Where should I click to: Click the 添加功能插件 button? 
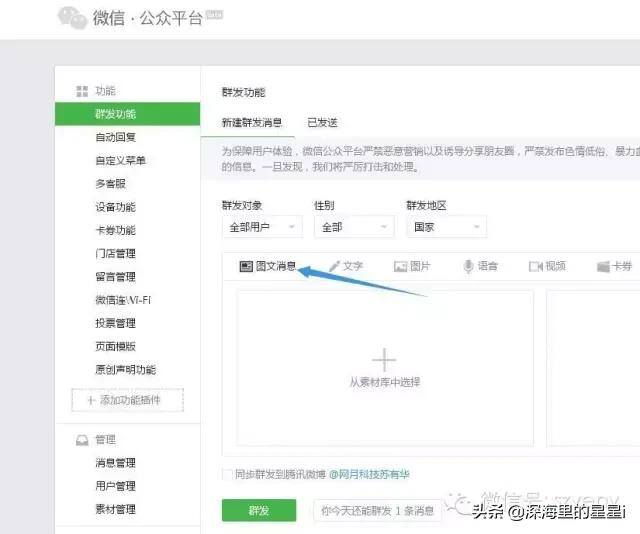coord(127,400)
